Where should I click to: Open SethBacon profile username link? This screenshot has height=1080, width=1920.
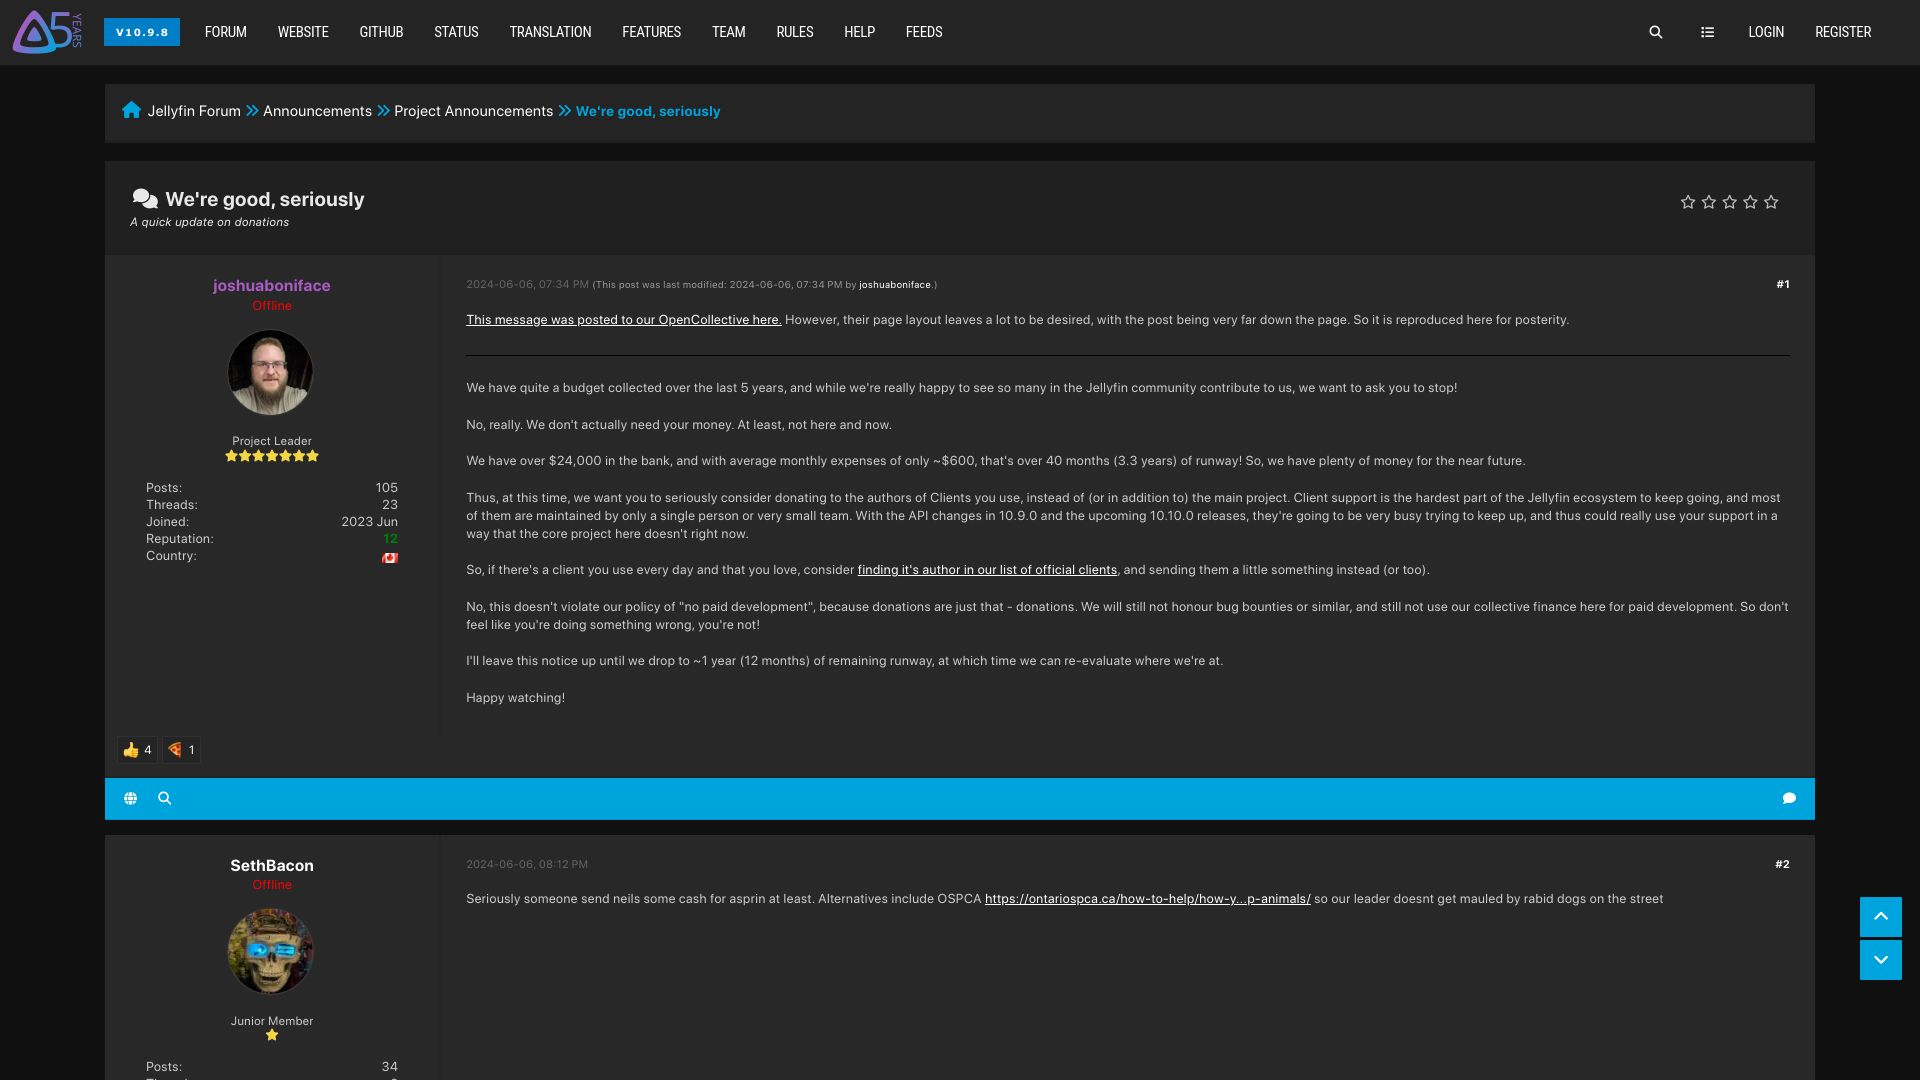pyautogui.click(x=272, y=865)
